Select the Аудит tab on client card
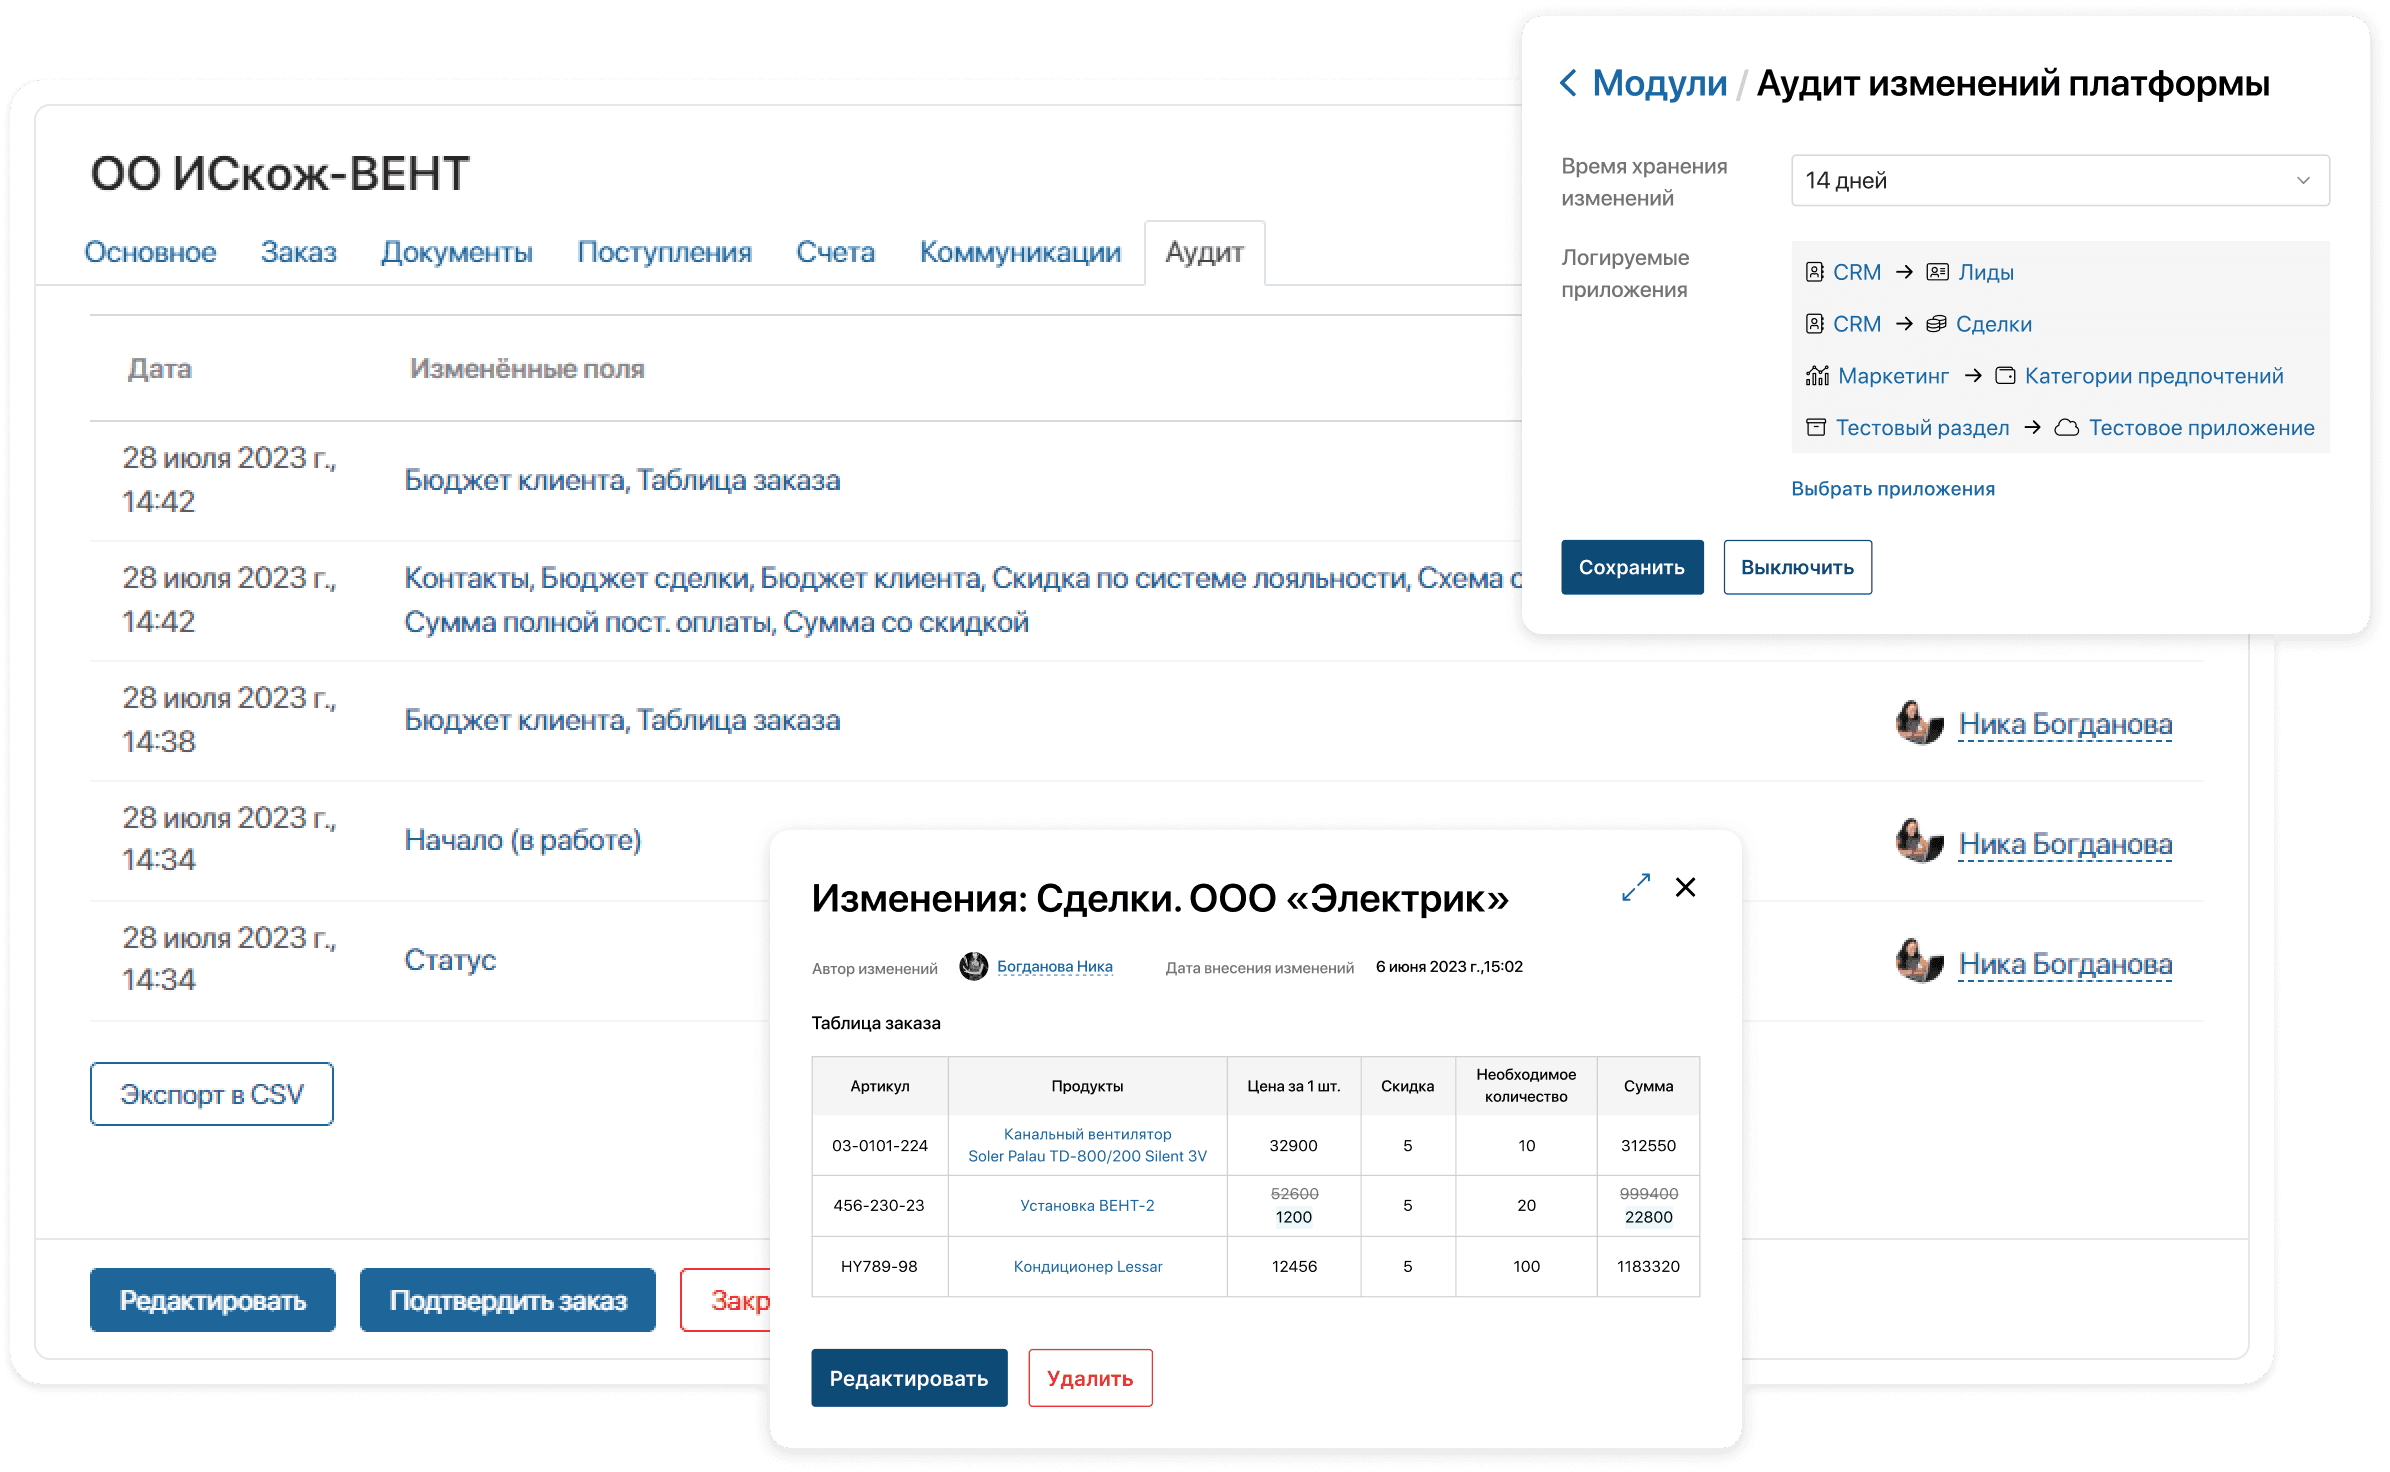The width and height of the screenshot is (2390, 1472). (1202, 251)
